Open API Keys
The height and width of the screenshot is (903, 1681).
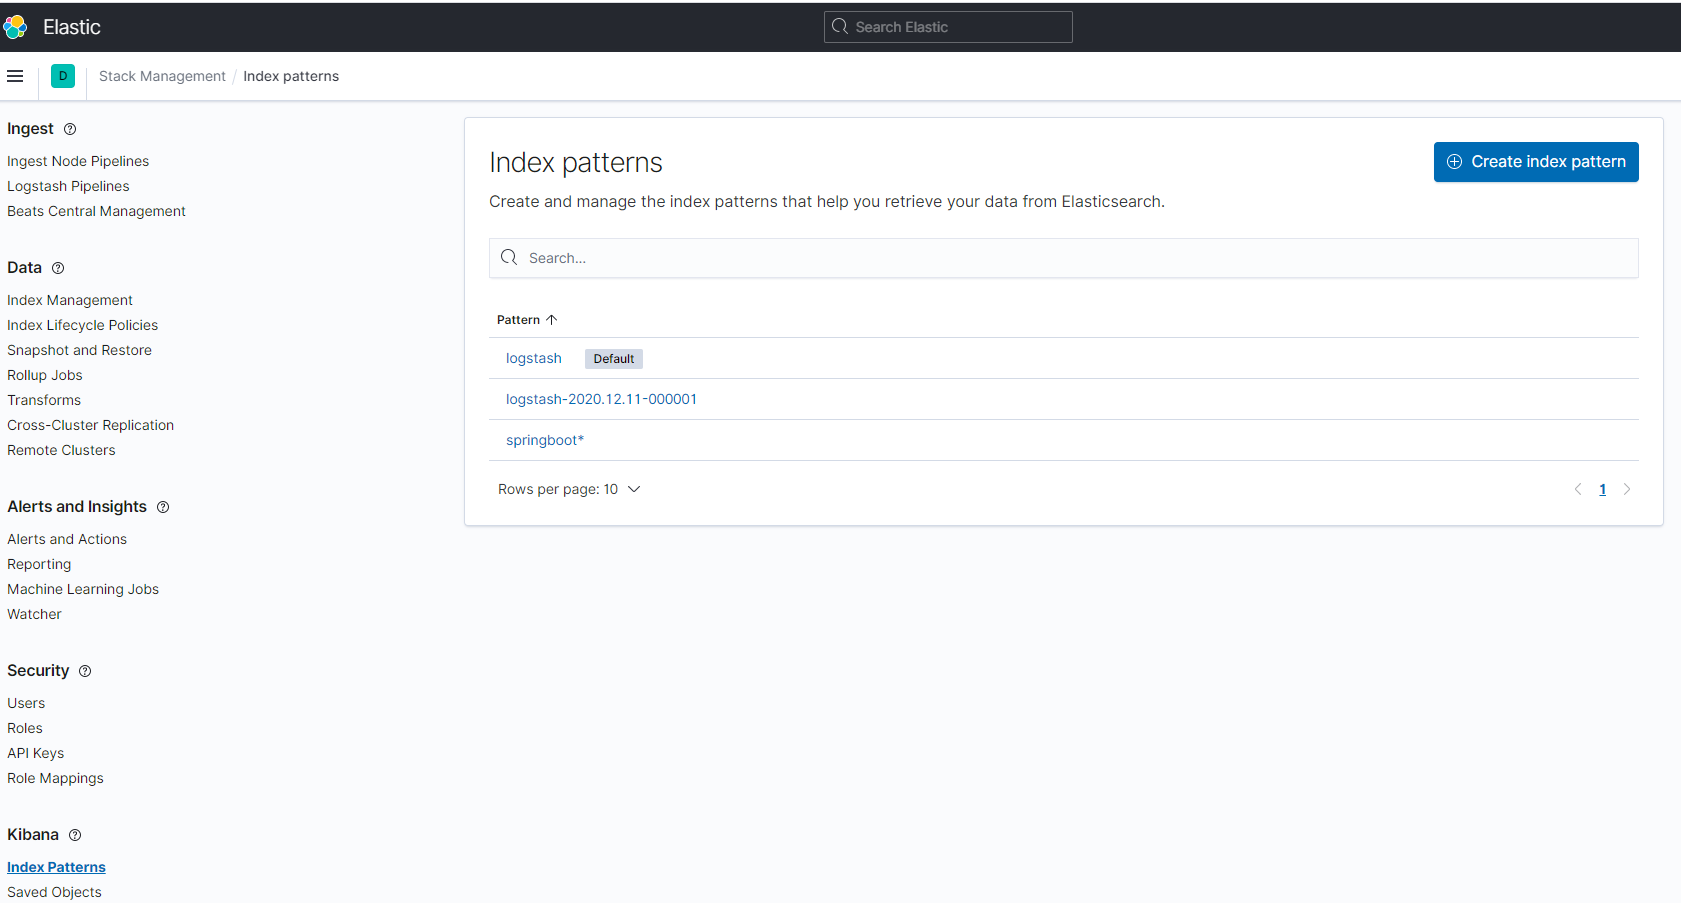35,753
